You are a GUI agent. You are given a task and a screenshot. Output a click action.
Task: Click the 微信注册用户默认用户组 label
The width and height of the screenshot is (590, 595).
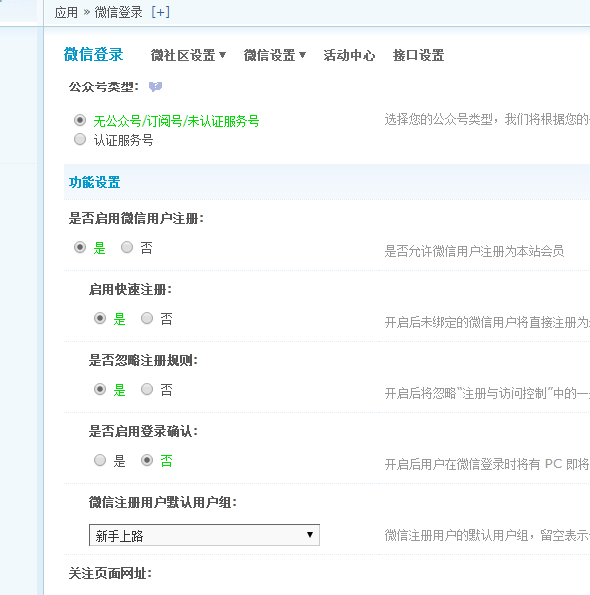[163, 502]
